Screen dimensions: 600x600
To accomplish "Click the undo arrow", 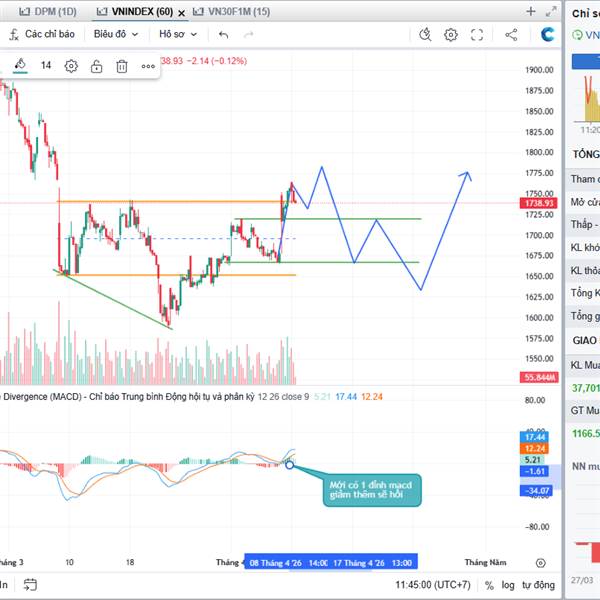I will pos(223,34).
